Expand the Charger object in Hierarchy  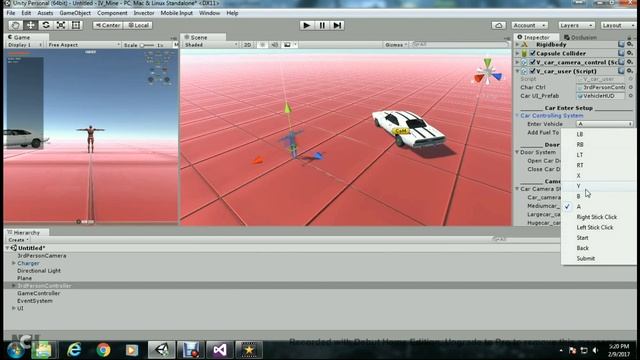[x=13, y=263]
